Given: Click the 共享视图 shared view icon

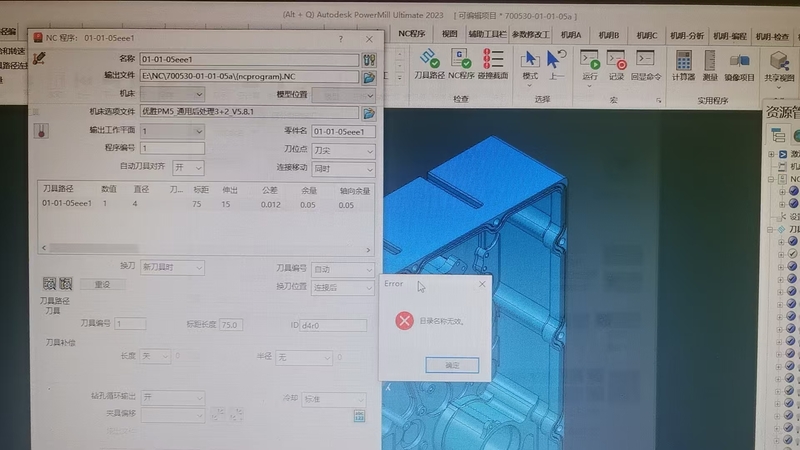Looking at the screenshot, I should coord(779,61).
